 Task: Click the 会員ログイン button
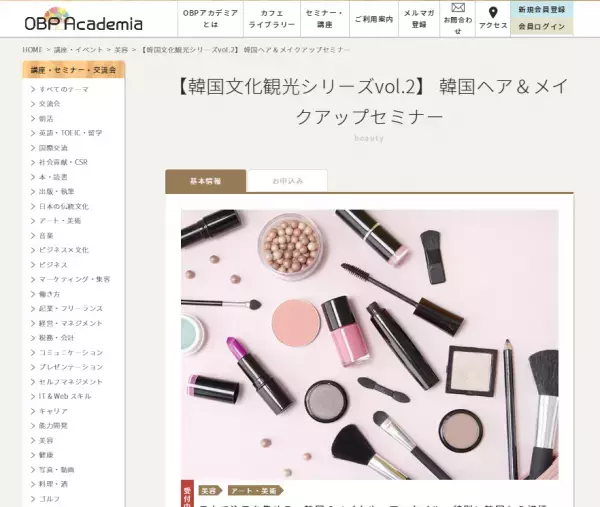pyautogui.click(x=541, y=26)
